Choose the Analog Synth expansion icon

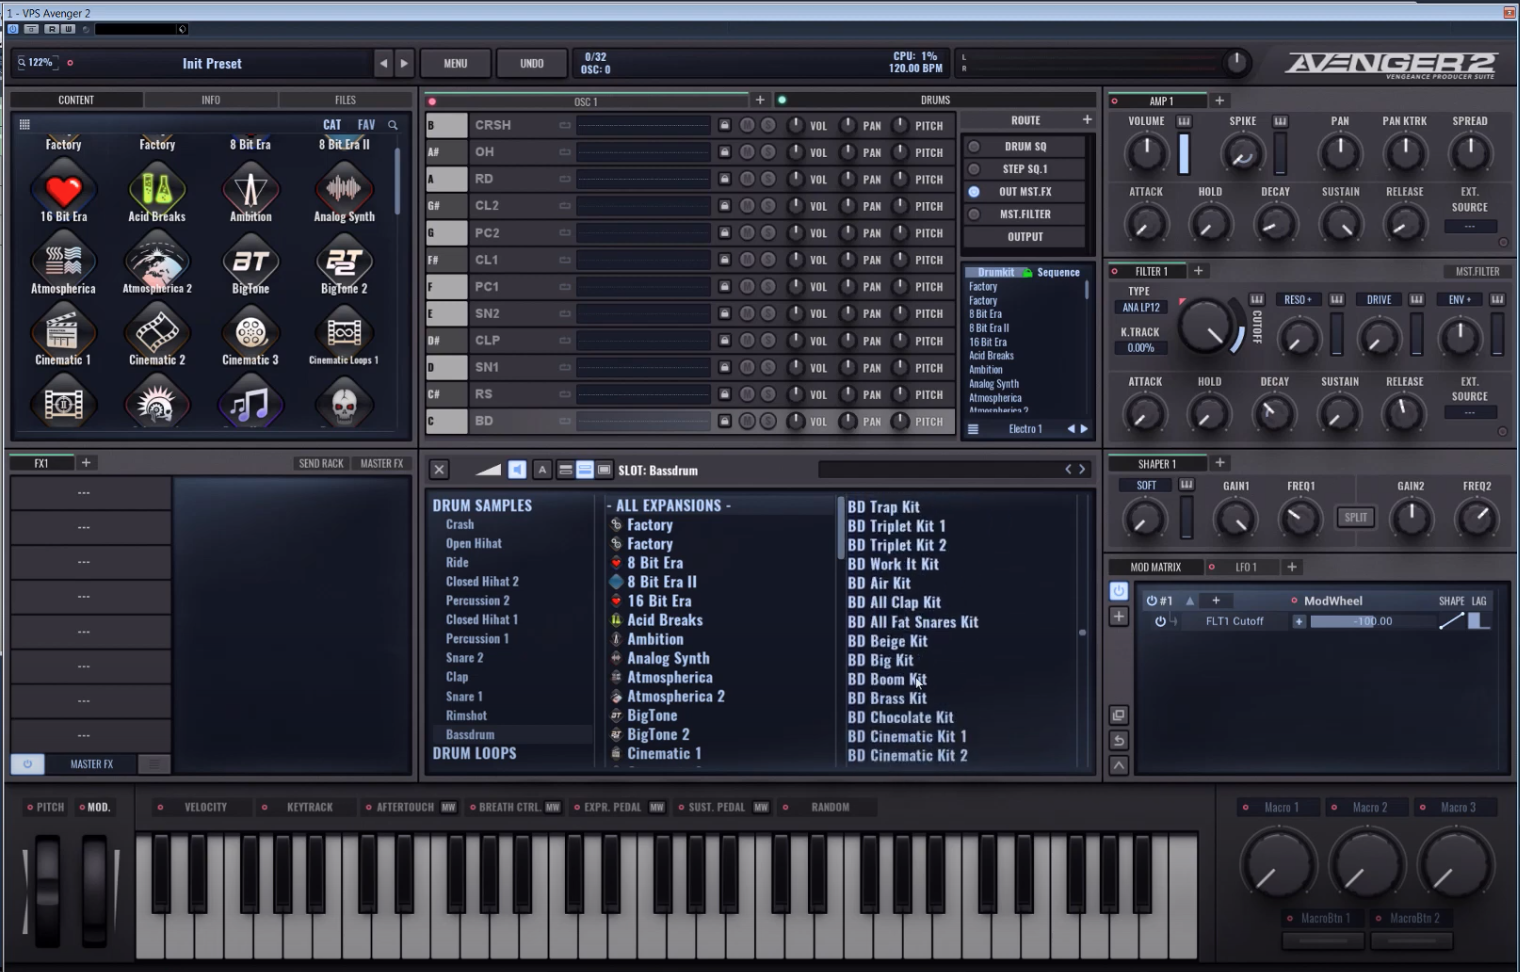(343, 188)
